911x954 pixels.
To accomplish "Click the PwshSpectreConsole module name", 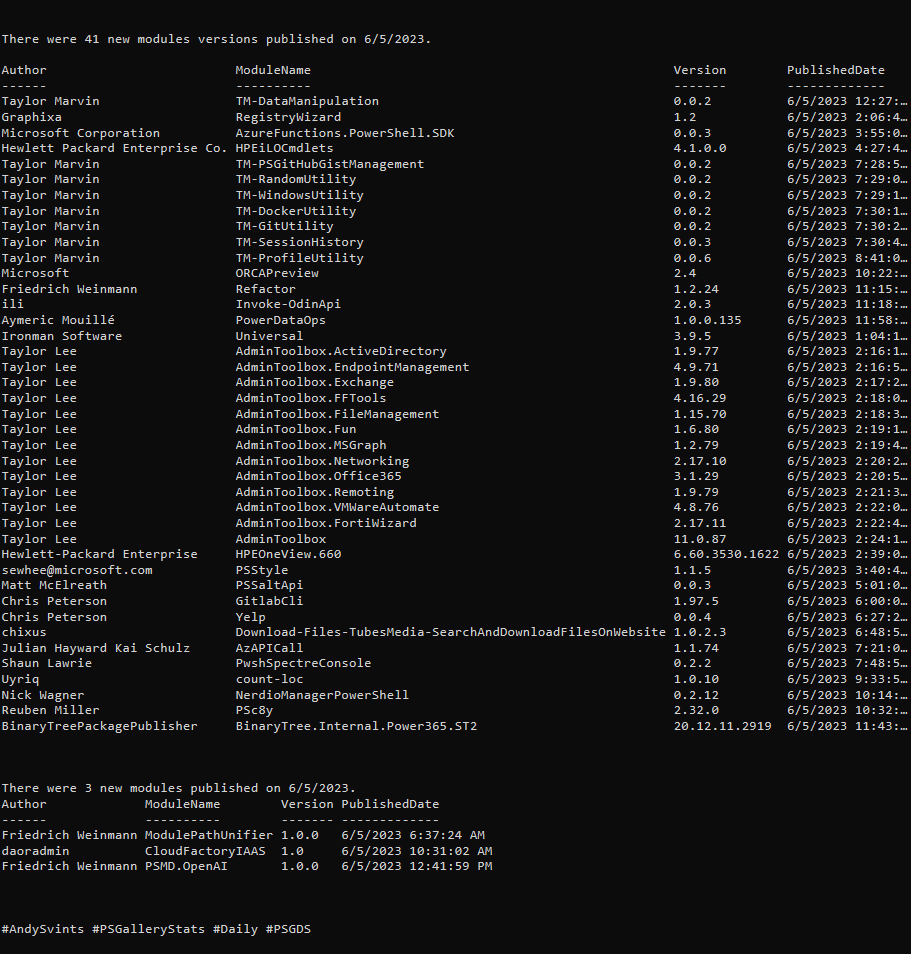I will click(304, 663).
